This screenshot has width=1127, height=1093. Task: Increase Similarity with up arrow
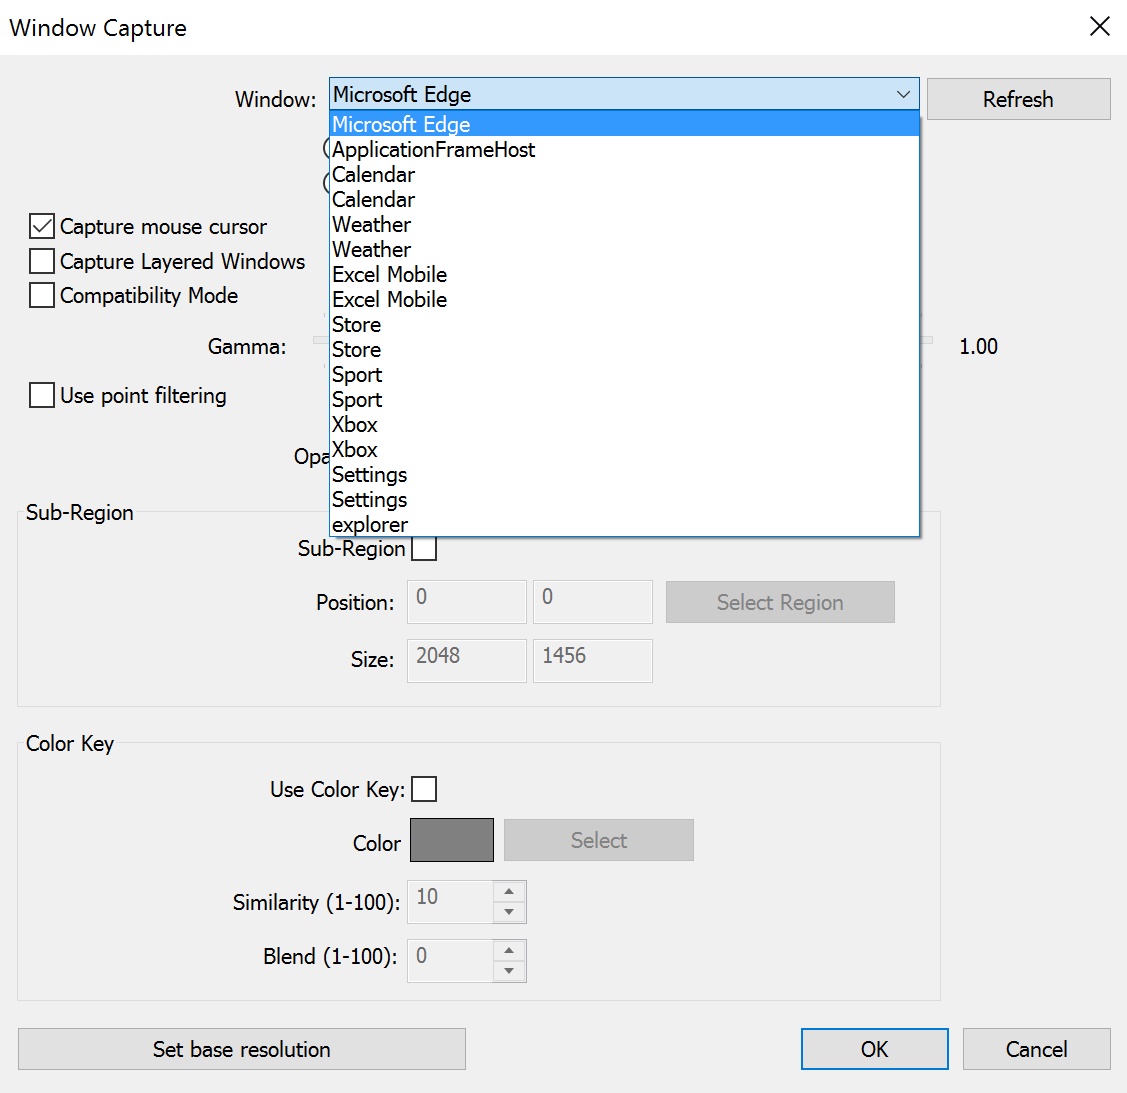[510, 892]
